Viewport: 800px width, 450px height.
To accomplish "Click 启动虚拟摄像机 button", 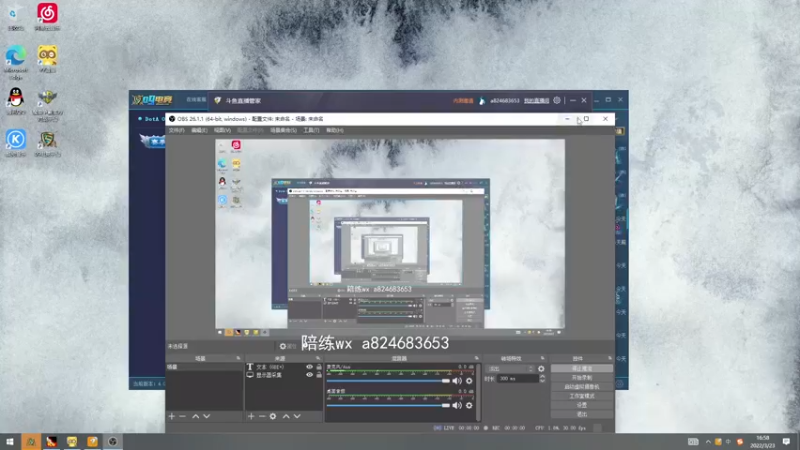I will [x=582, y=387].
